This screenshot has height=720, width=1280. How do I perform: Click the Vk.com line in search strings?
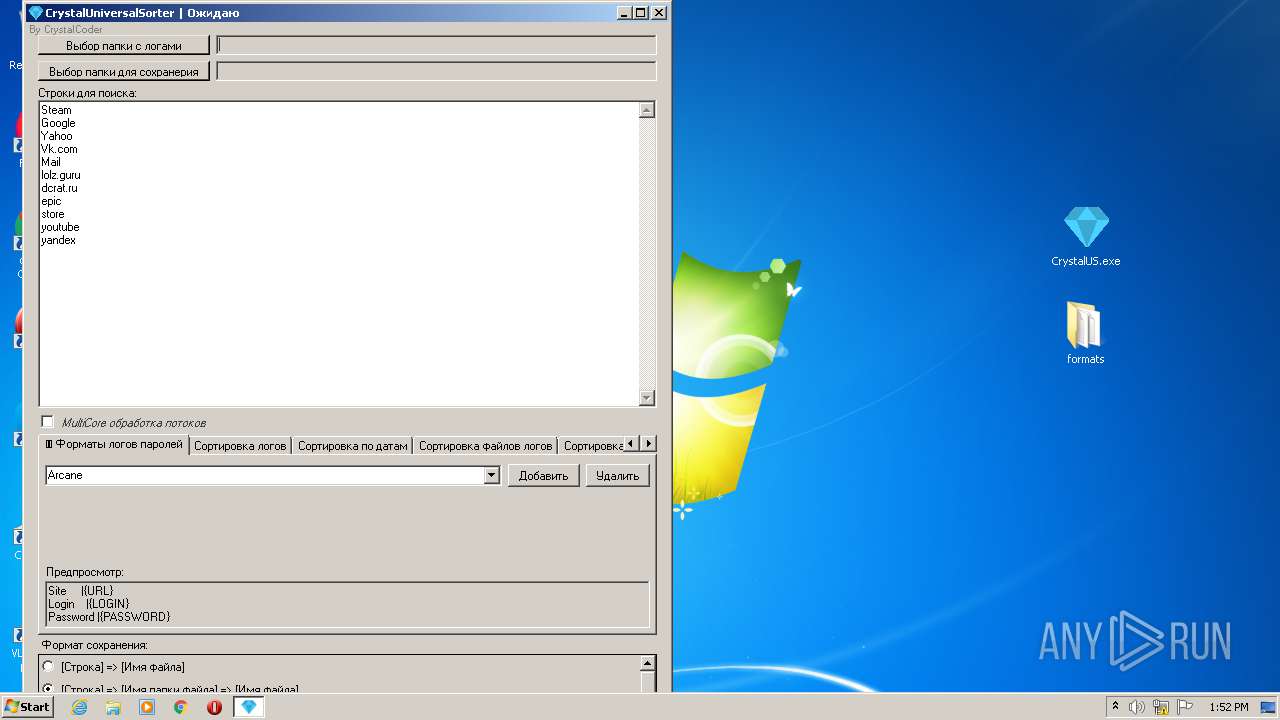pos(59,149)
